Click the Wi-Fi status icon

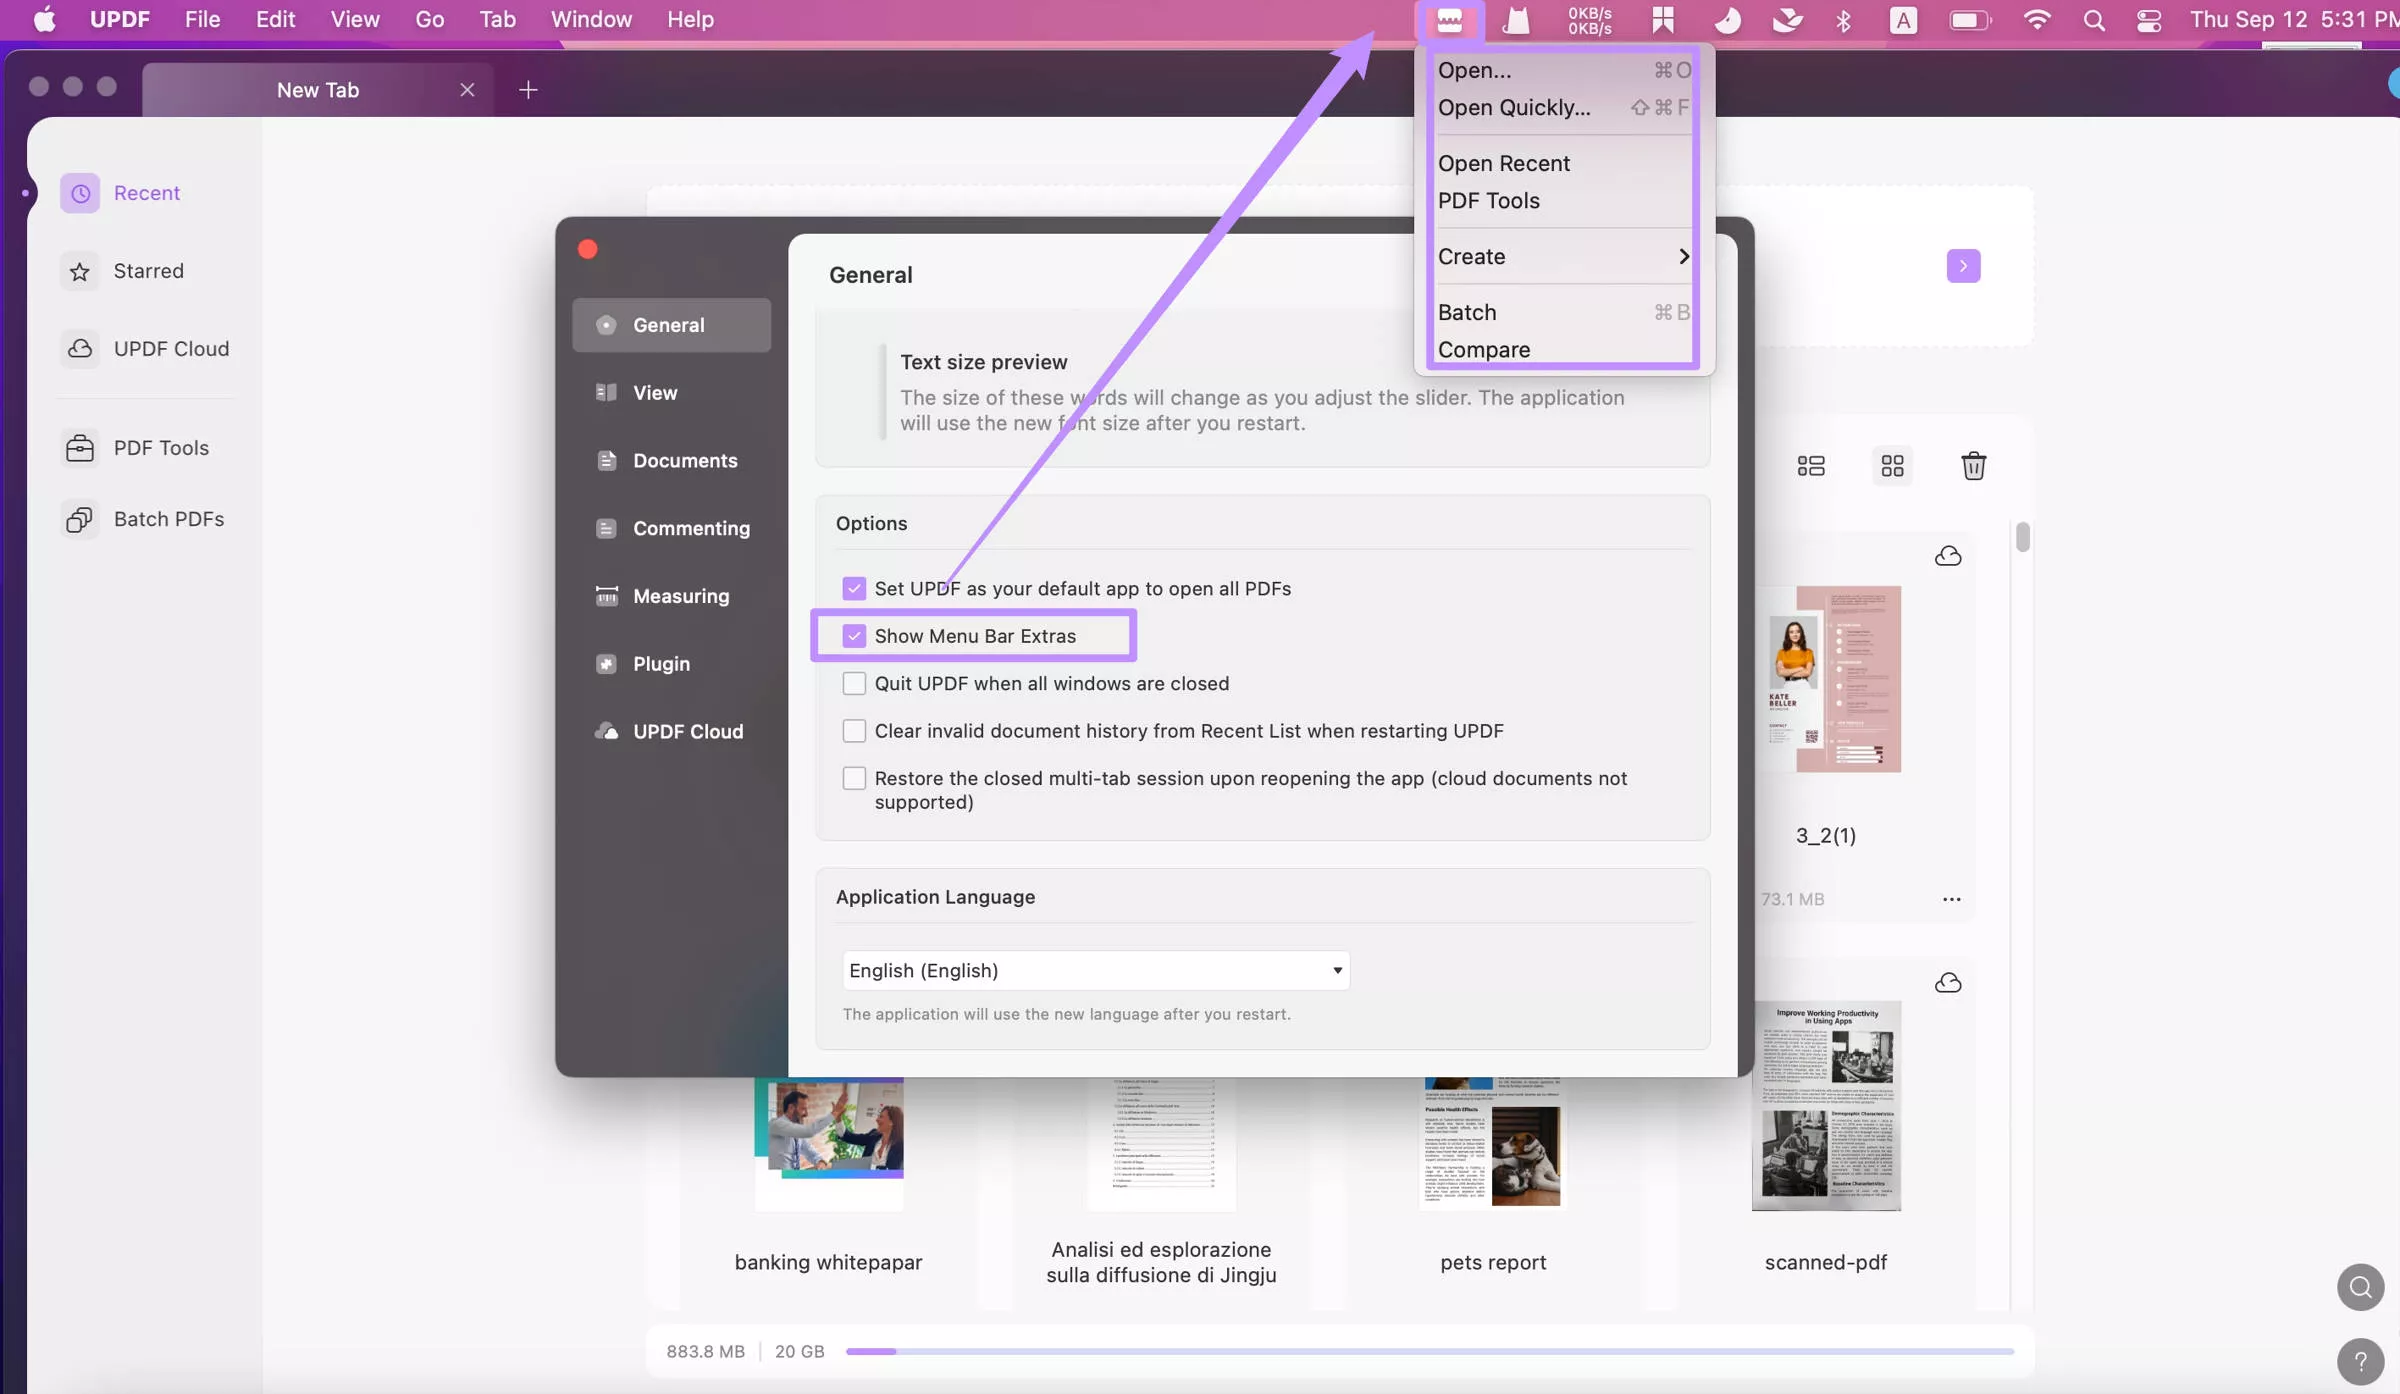[x=2036, y=20]
